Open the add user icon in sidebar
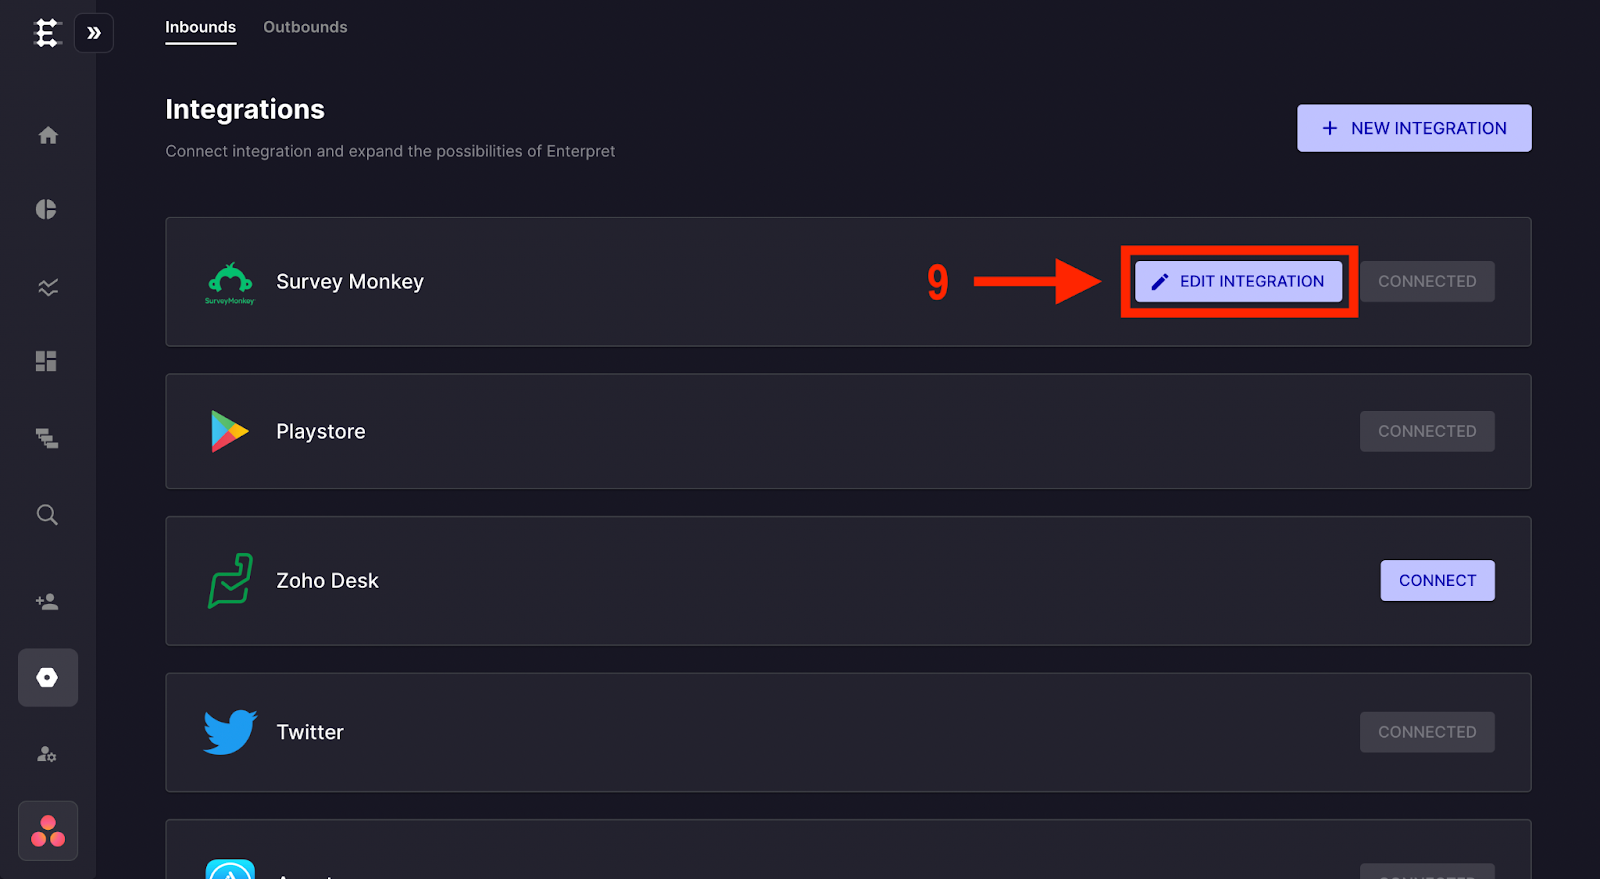1600x879 pixels. (47, 601)
